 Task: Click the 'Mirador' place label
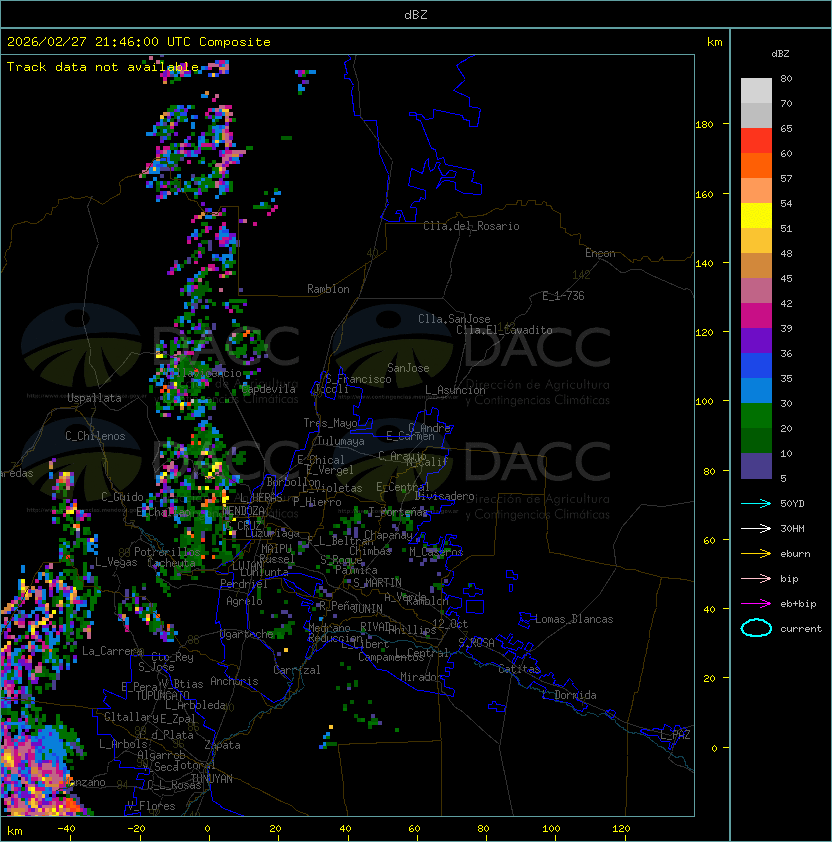coord(422,677)
